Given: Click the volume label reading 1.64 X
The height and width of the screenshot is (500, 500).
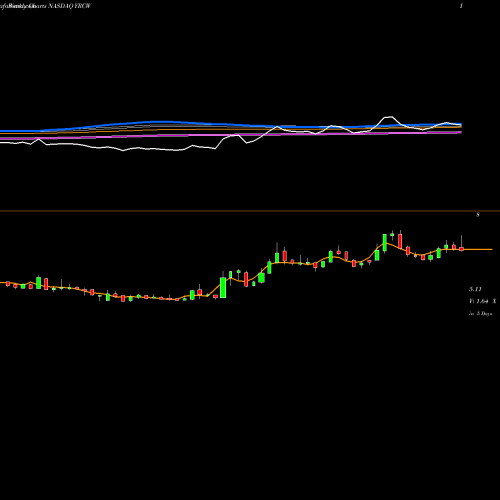Looking at the screenshot, I should [483, 301].
